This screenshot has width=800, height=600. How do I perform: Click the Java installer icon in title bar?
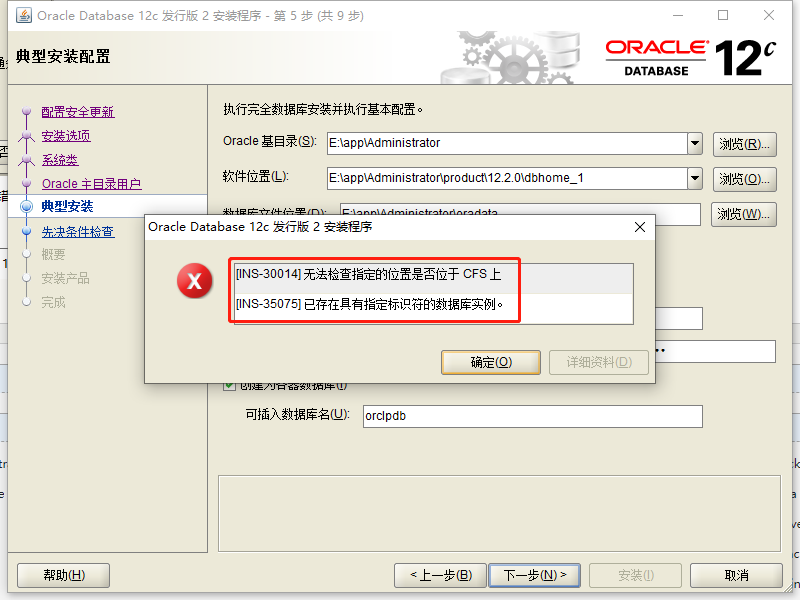click(x=24, y=15)
